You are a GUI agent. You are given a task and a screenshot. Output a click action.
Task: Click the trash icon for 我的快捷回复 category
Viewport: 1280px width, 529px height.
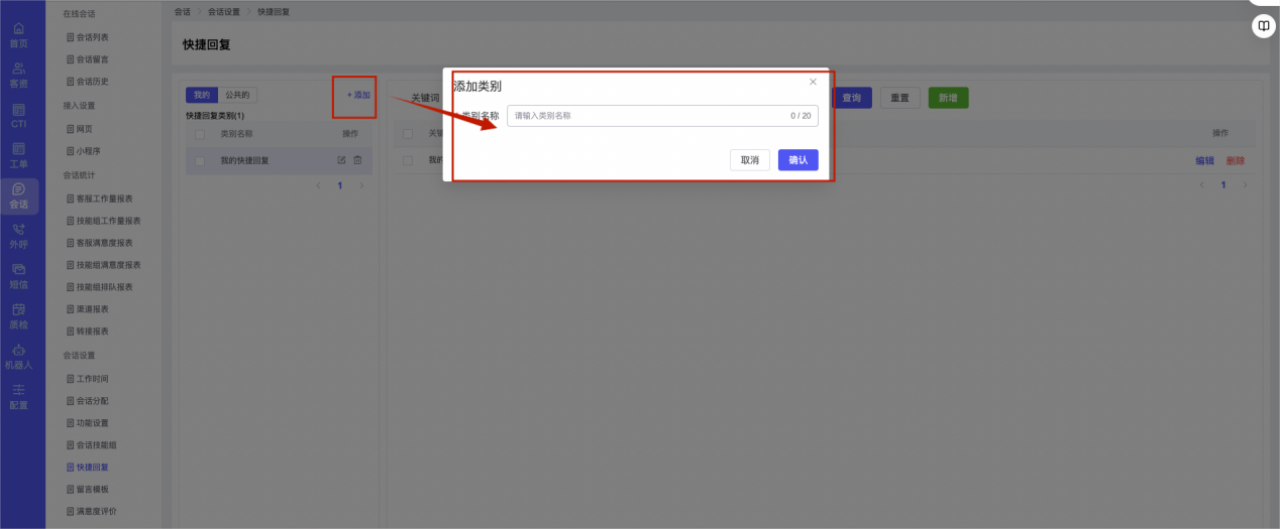point(358,160)
